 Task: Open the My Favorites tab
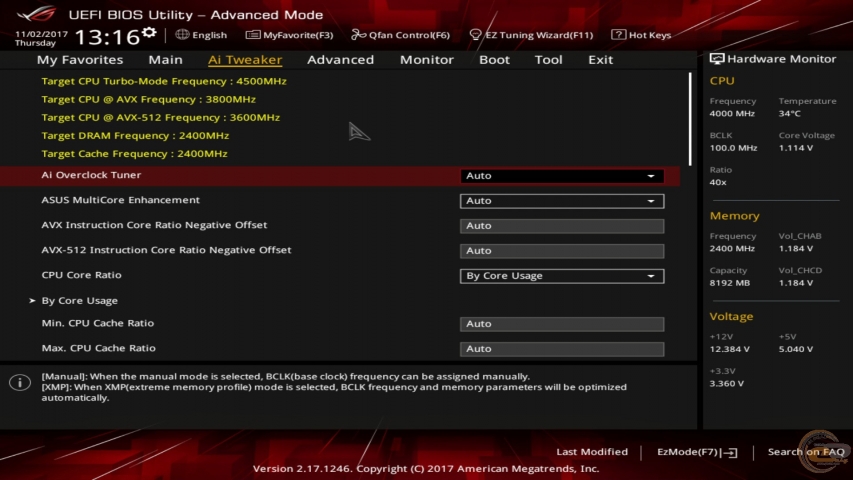click(80, 60)
